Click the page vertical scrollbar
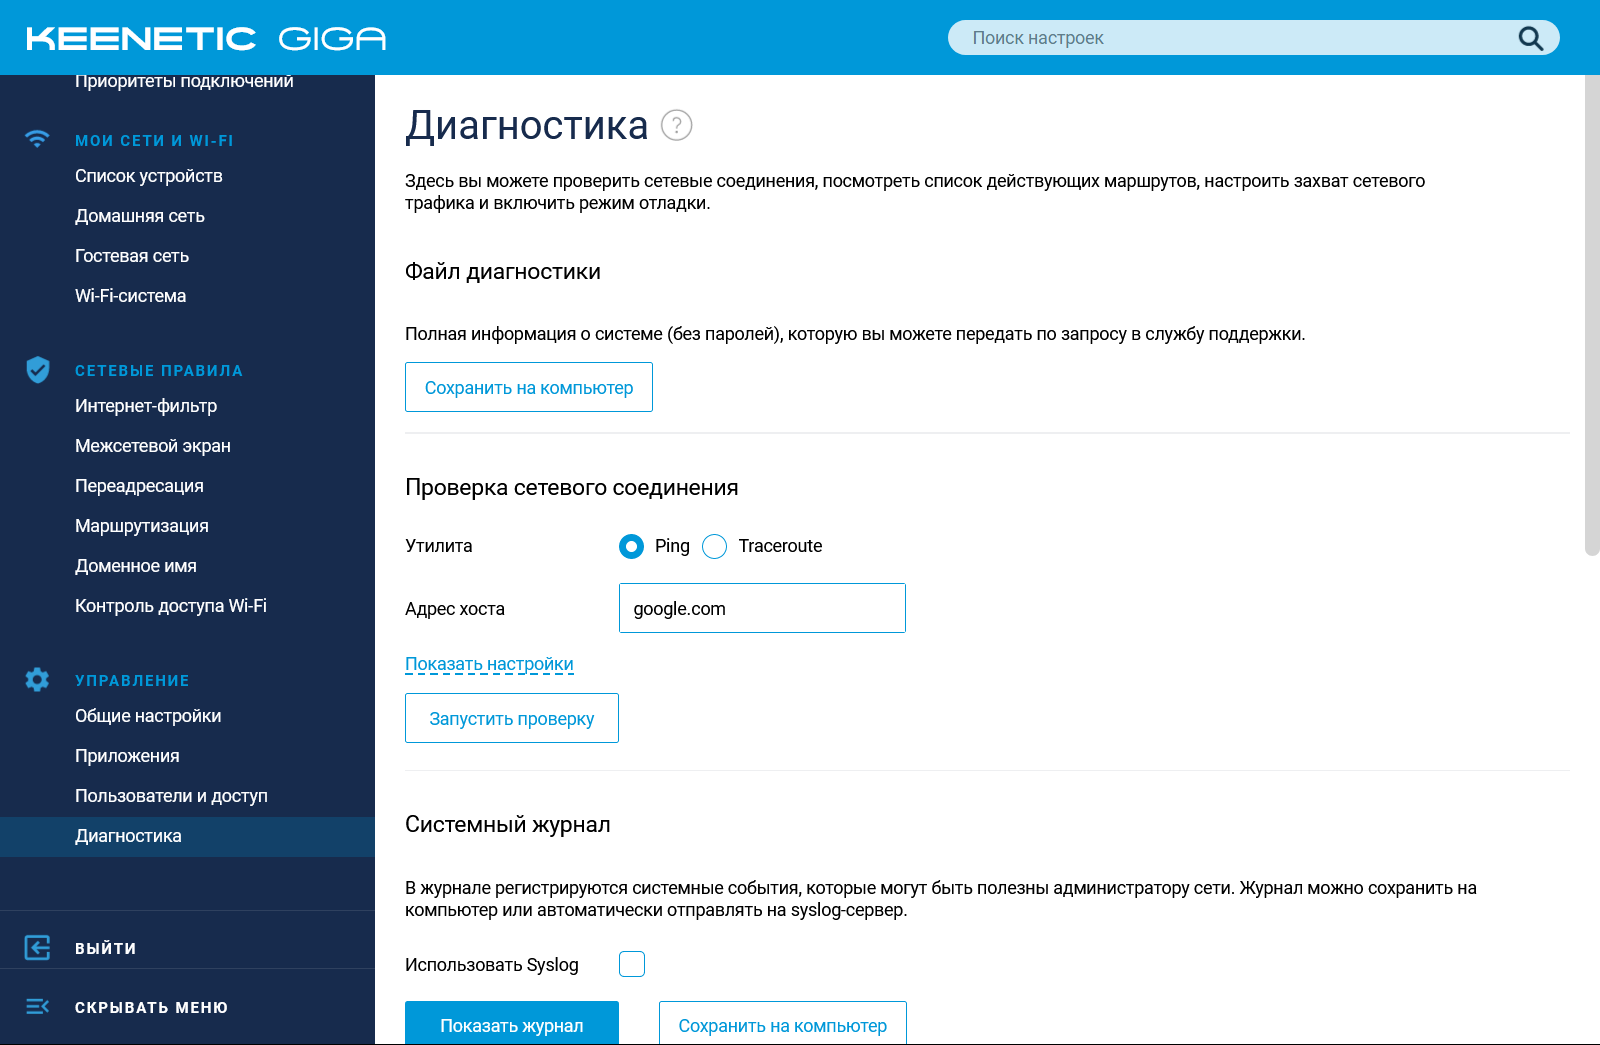Screen dimensions: 1600x1045 point(1592,315)
